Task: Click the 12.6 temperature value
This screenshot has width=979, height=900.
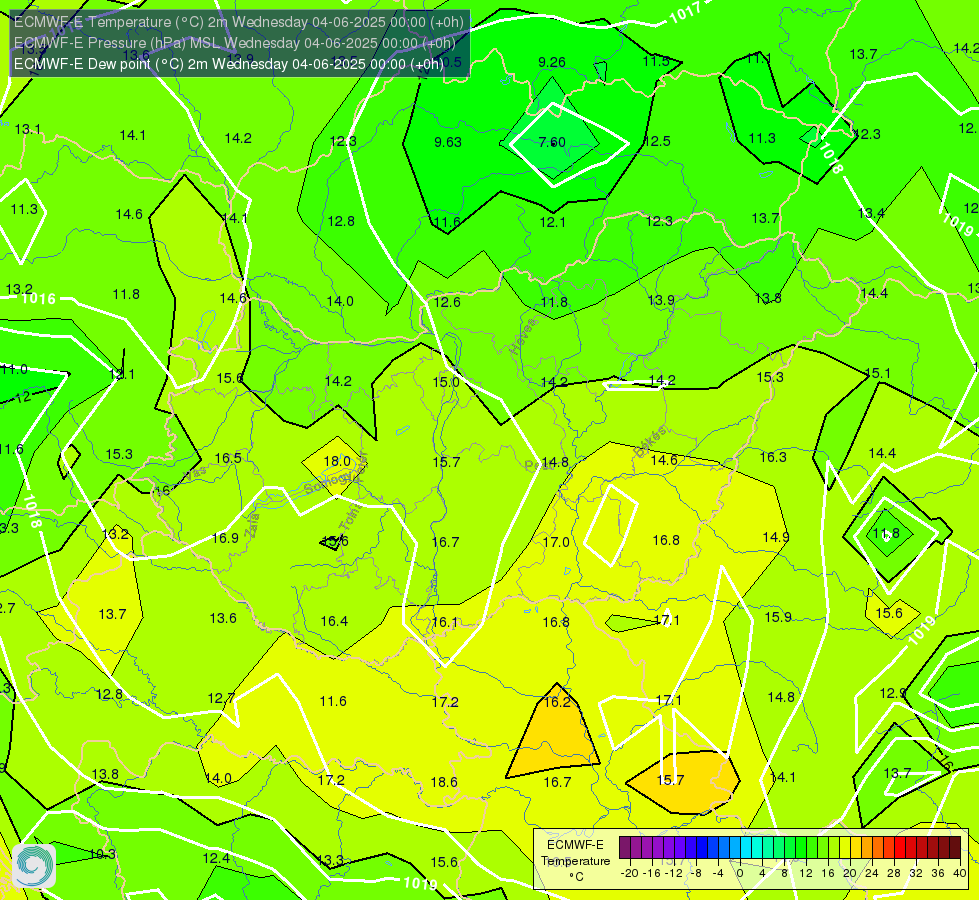Action: [x=447, y=302]
